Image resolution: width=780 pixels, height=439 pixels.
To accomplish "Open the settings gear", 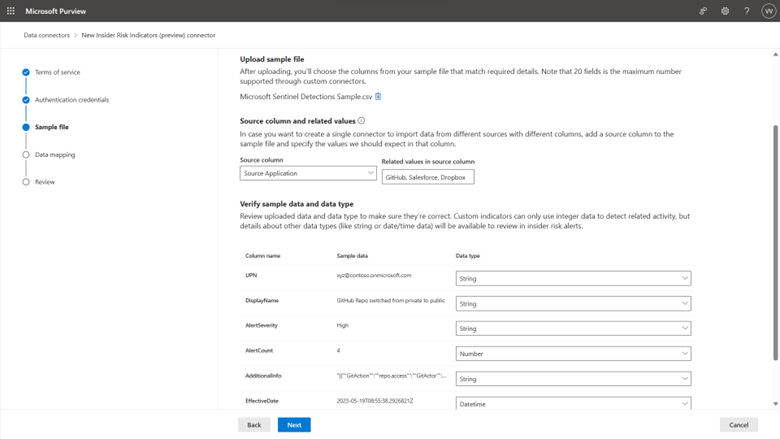I will [725, 11].
